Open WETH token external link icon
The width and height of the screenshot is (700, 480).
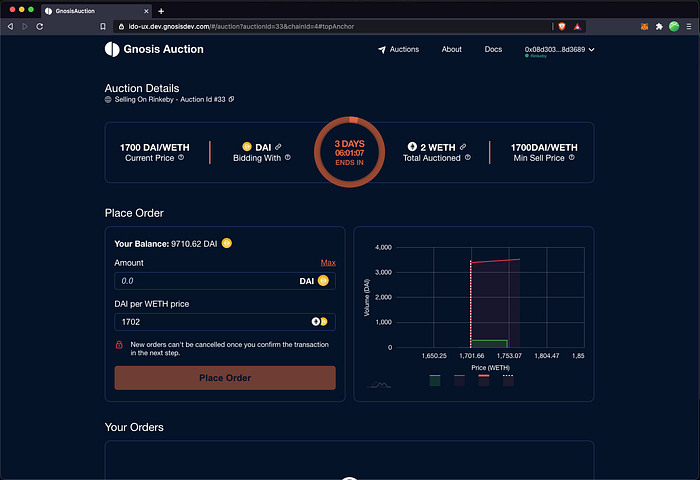(463, 146)
